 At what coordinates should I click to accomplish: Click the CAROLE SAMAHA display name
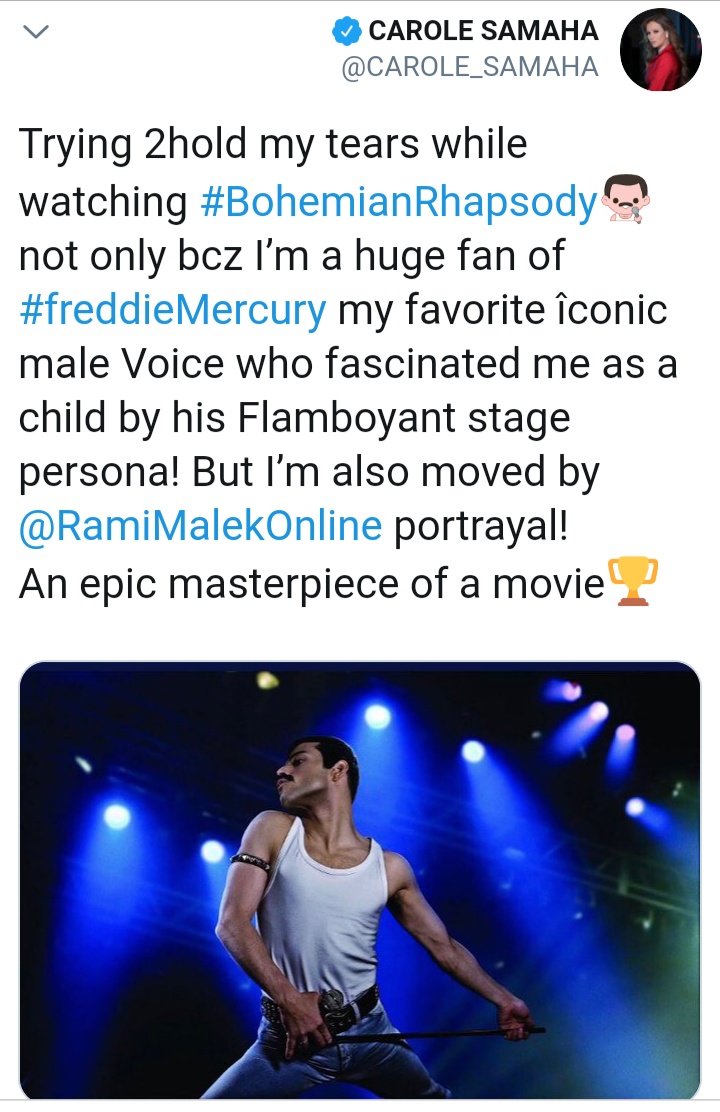pos(483,32)
